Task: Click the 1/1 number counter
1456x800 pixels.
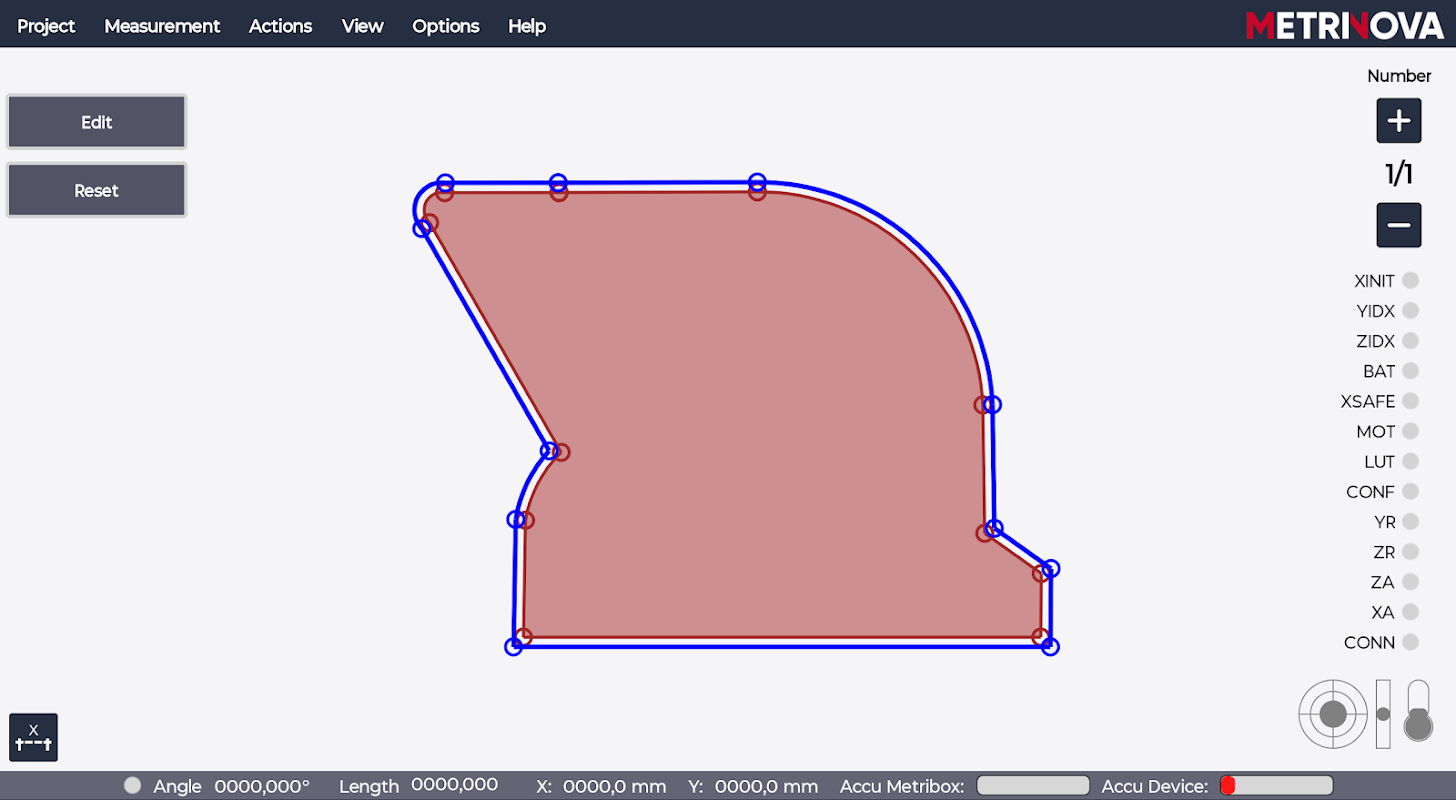Action: 1399,174
